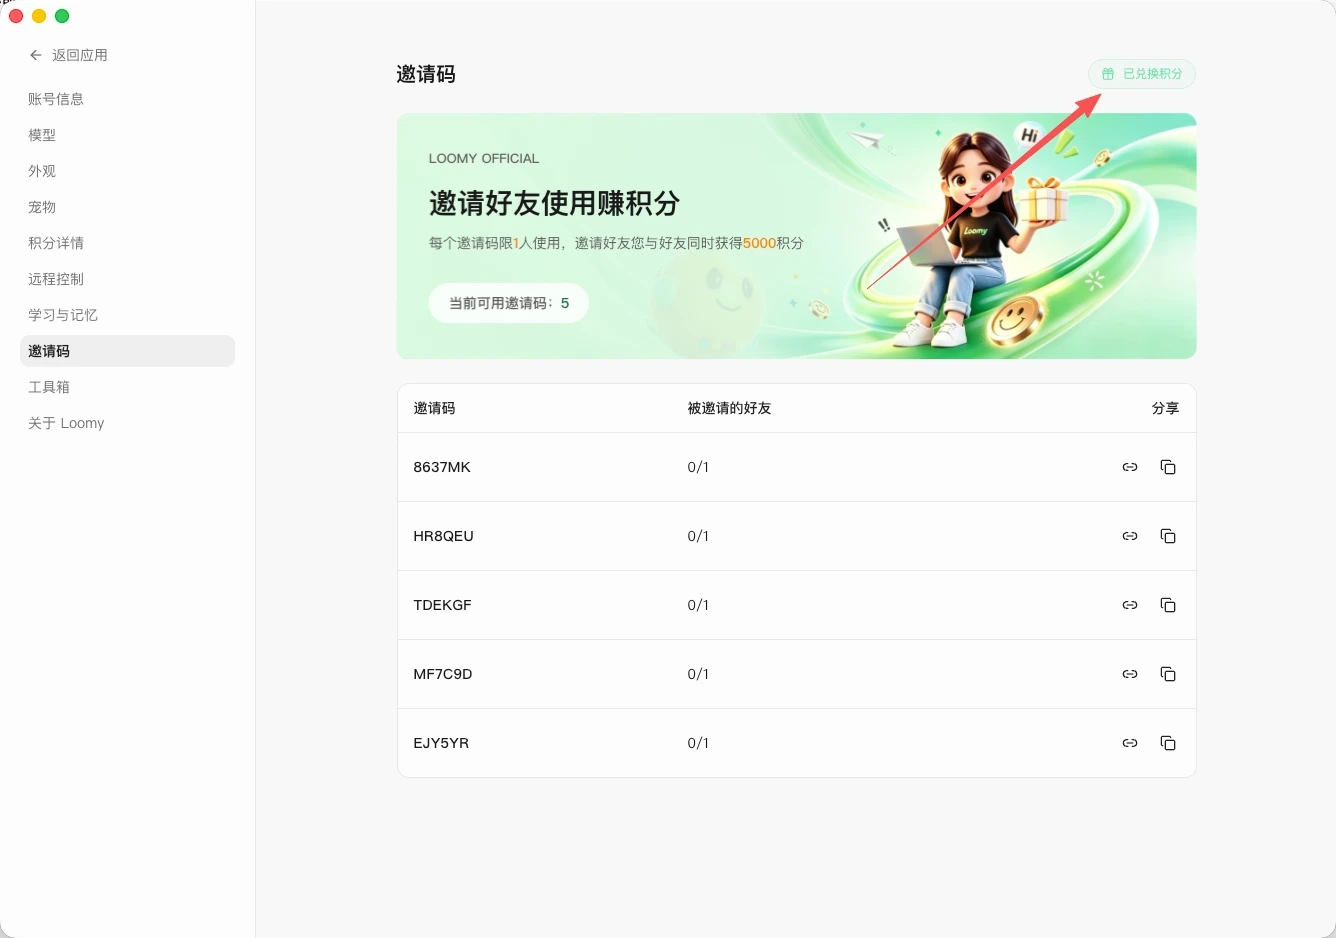Image resolution: width=1336 pixels, height=938 pixels.
Task: Copy invite code EJY5YR to clipboard
Action: tap(1168, 743)
